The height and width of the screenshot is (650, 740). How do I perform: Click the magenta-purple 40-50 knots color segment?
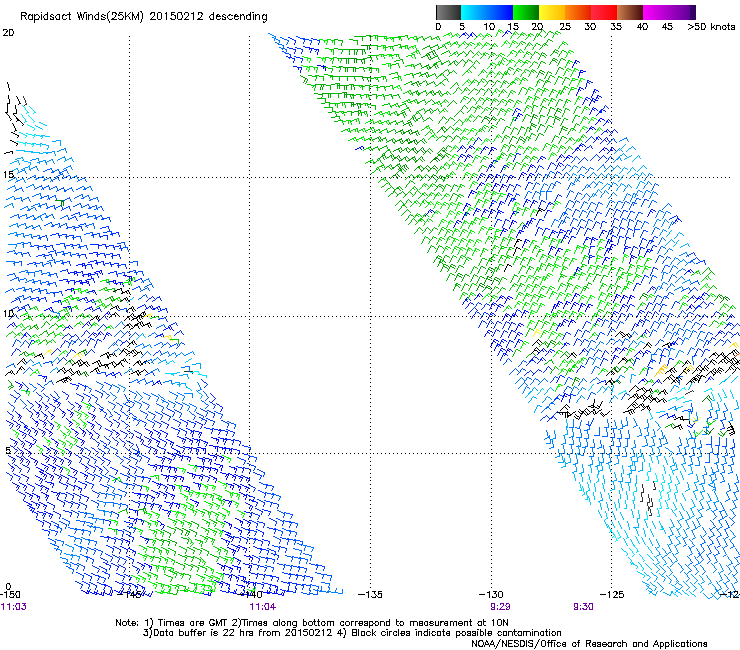point(669,12)
